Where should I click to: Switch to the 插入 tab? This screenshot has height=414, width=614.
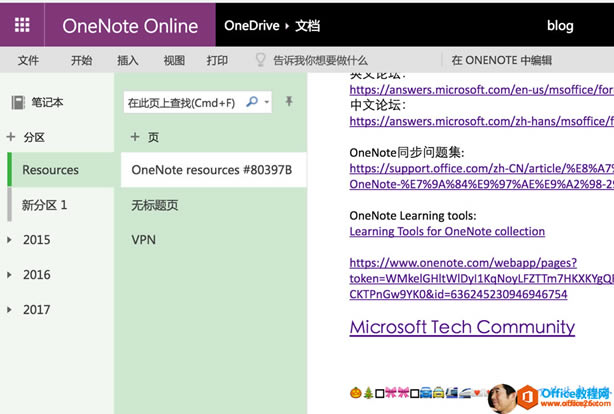[128, 60]
